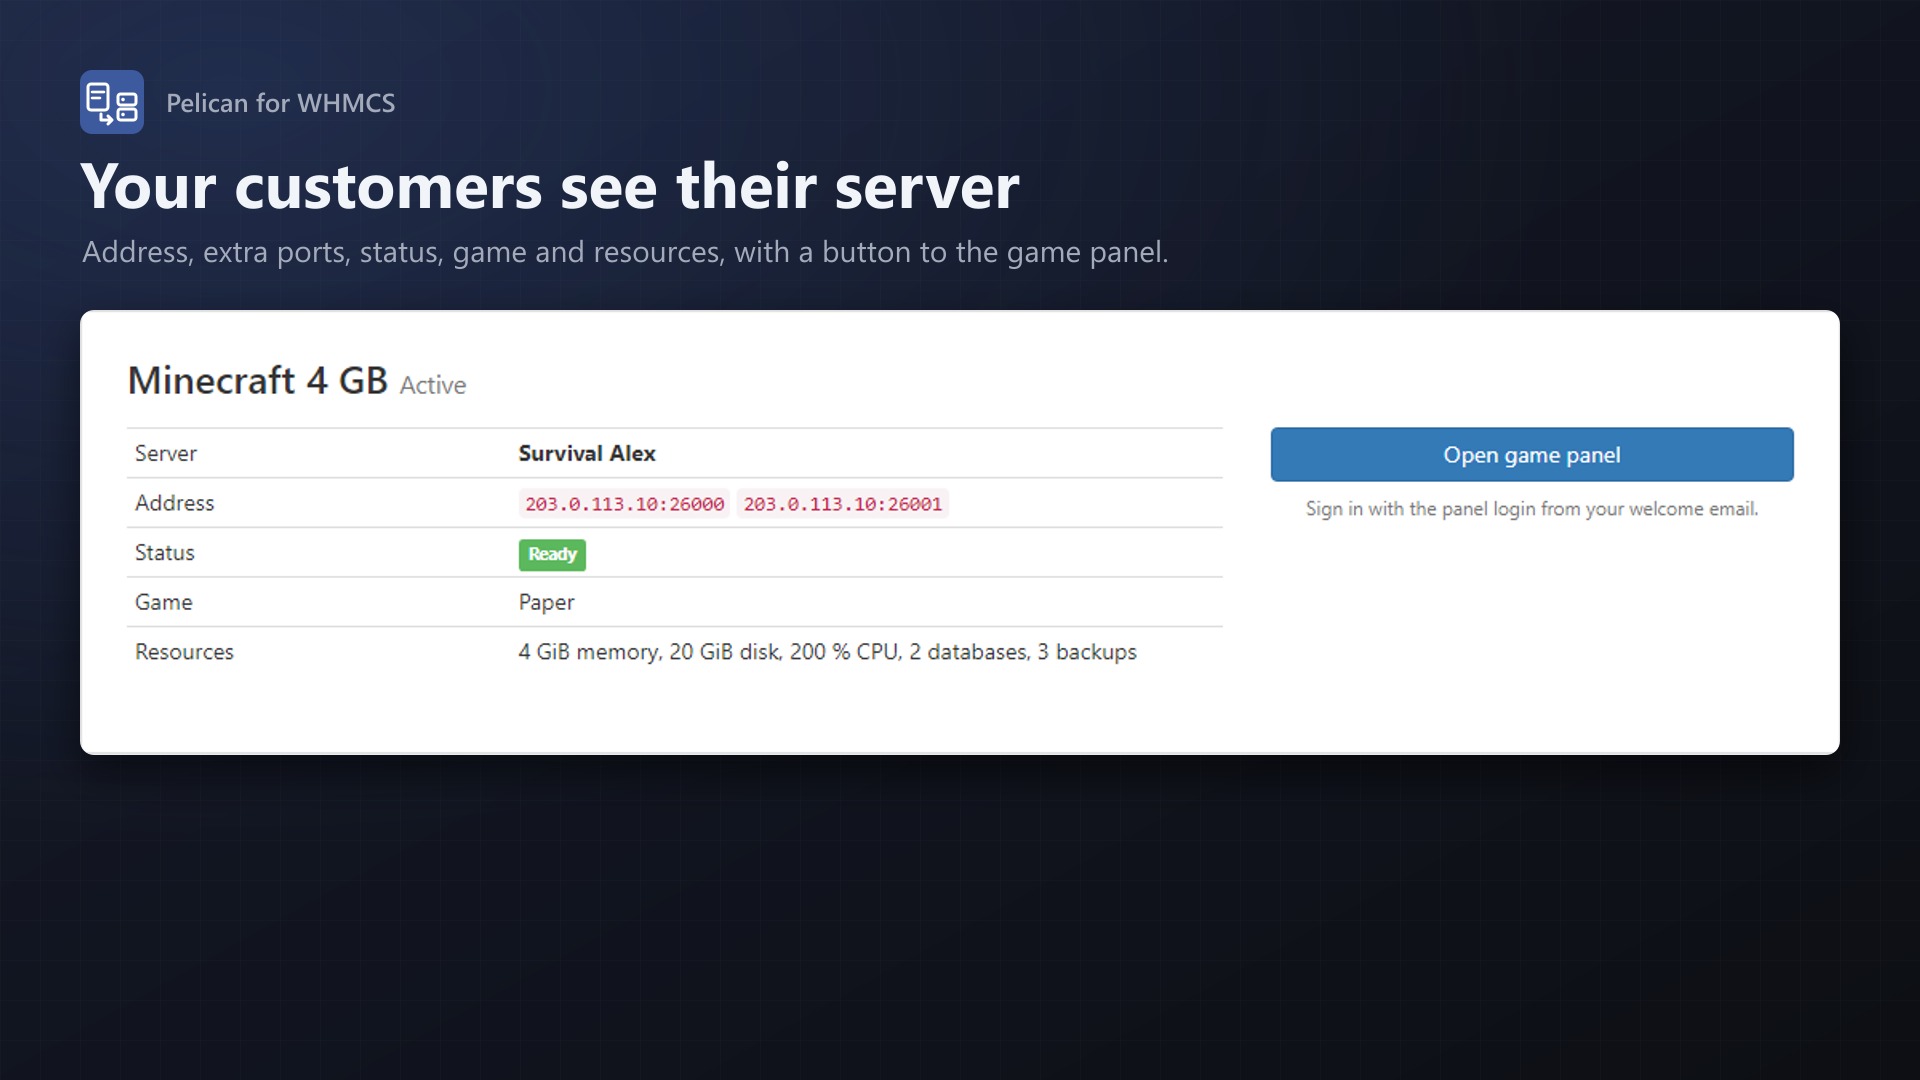Click the Resources row label
This screenshot has height=1080, width=1920.
[x=184, y=652]
